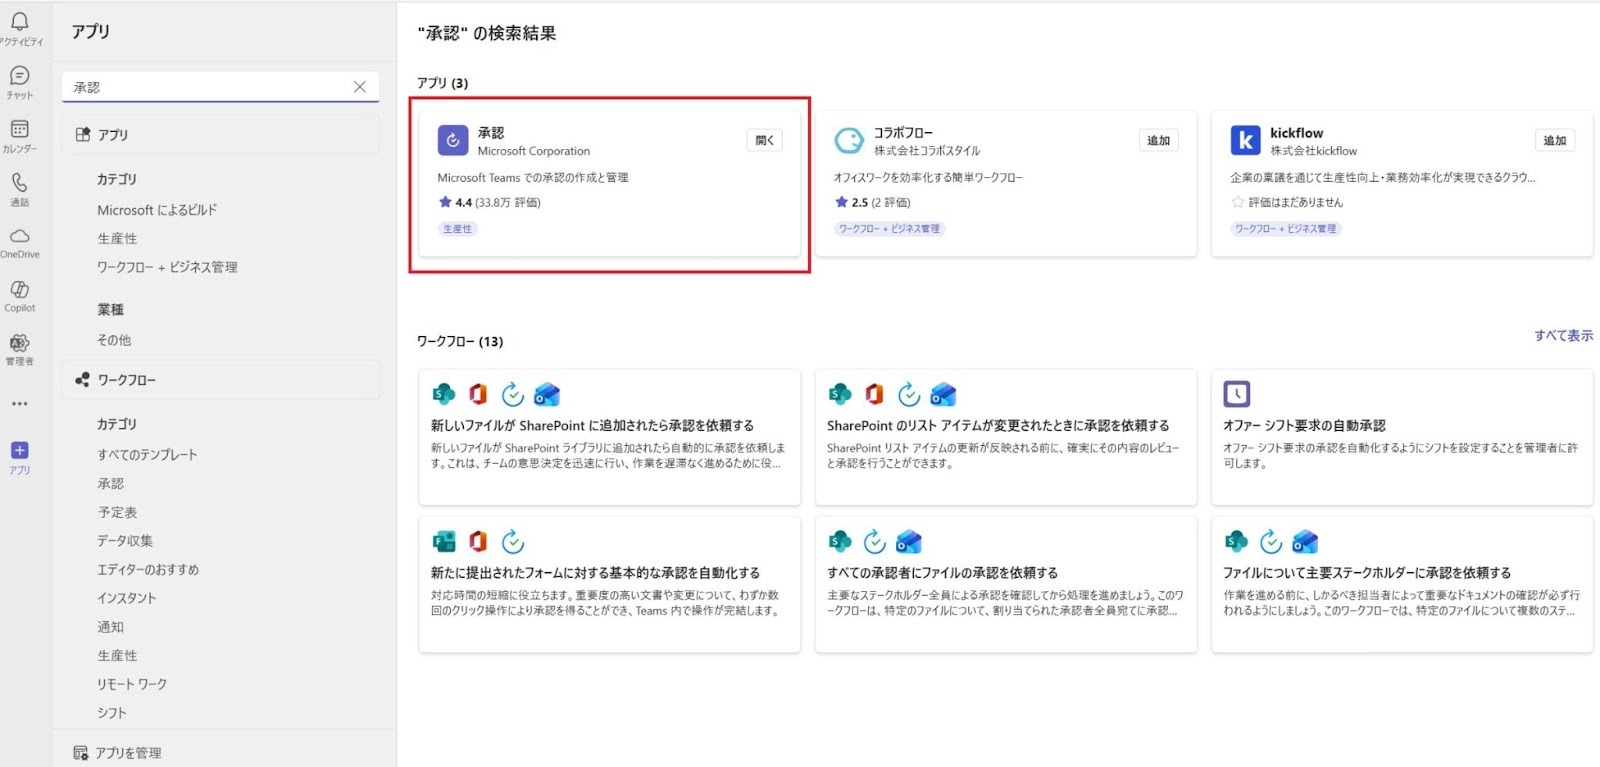This screenshot has height=767, width=1600.
Task: Click the three-dots more apps icon
Action: click(x=19, y=404)
